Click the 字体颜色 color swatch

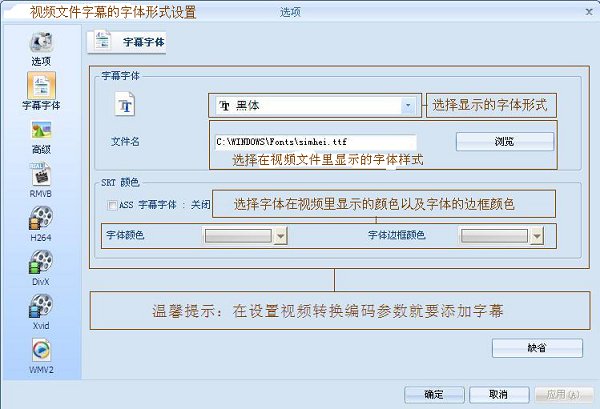click(237, 236)
